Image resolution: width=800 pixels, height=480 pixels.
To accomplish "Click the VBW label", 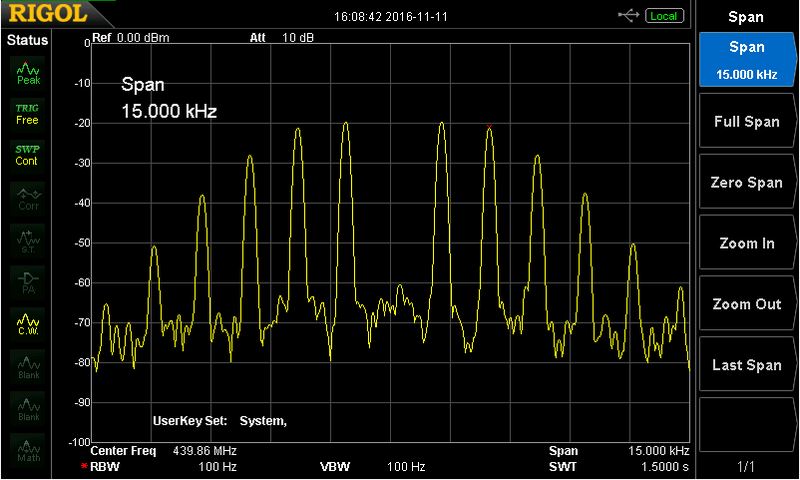I will (x=335, y=466).
